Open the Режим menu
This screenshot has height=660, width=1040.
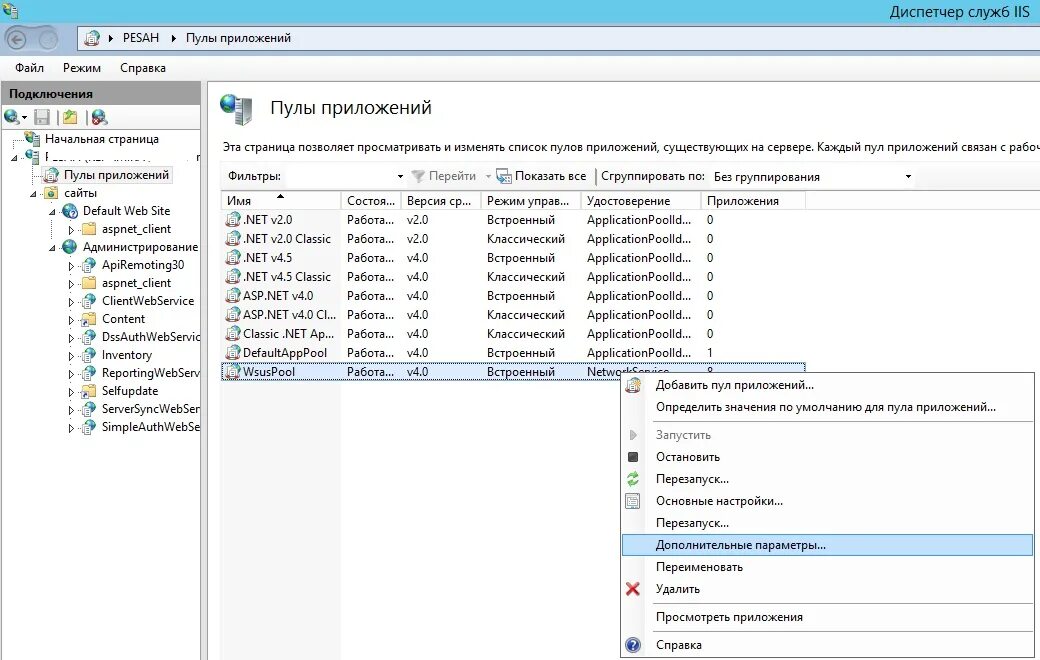[82, 68]
